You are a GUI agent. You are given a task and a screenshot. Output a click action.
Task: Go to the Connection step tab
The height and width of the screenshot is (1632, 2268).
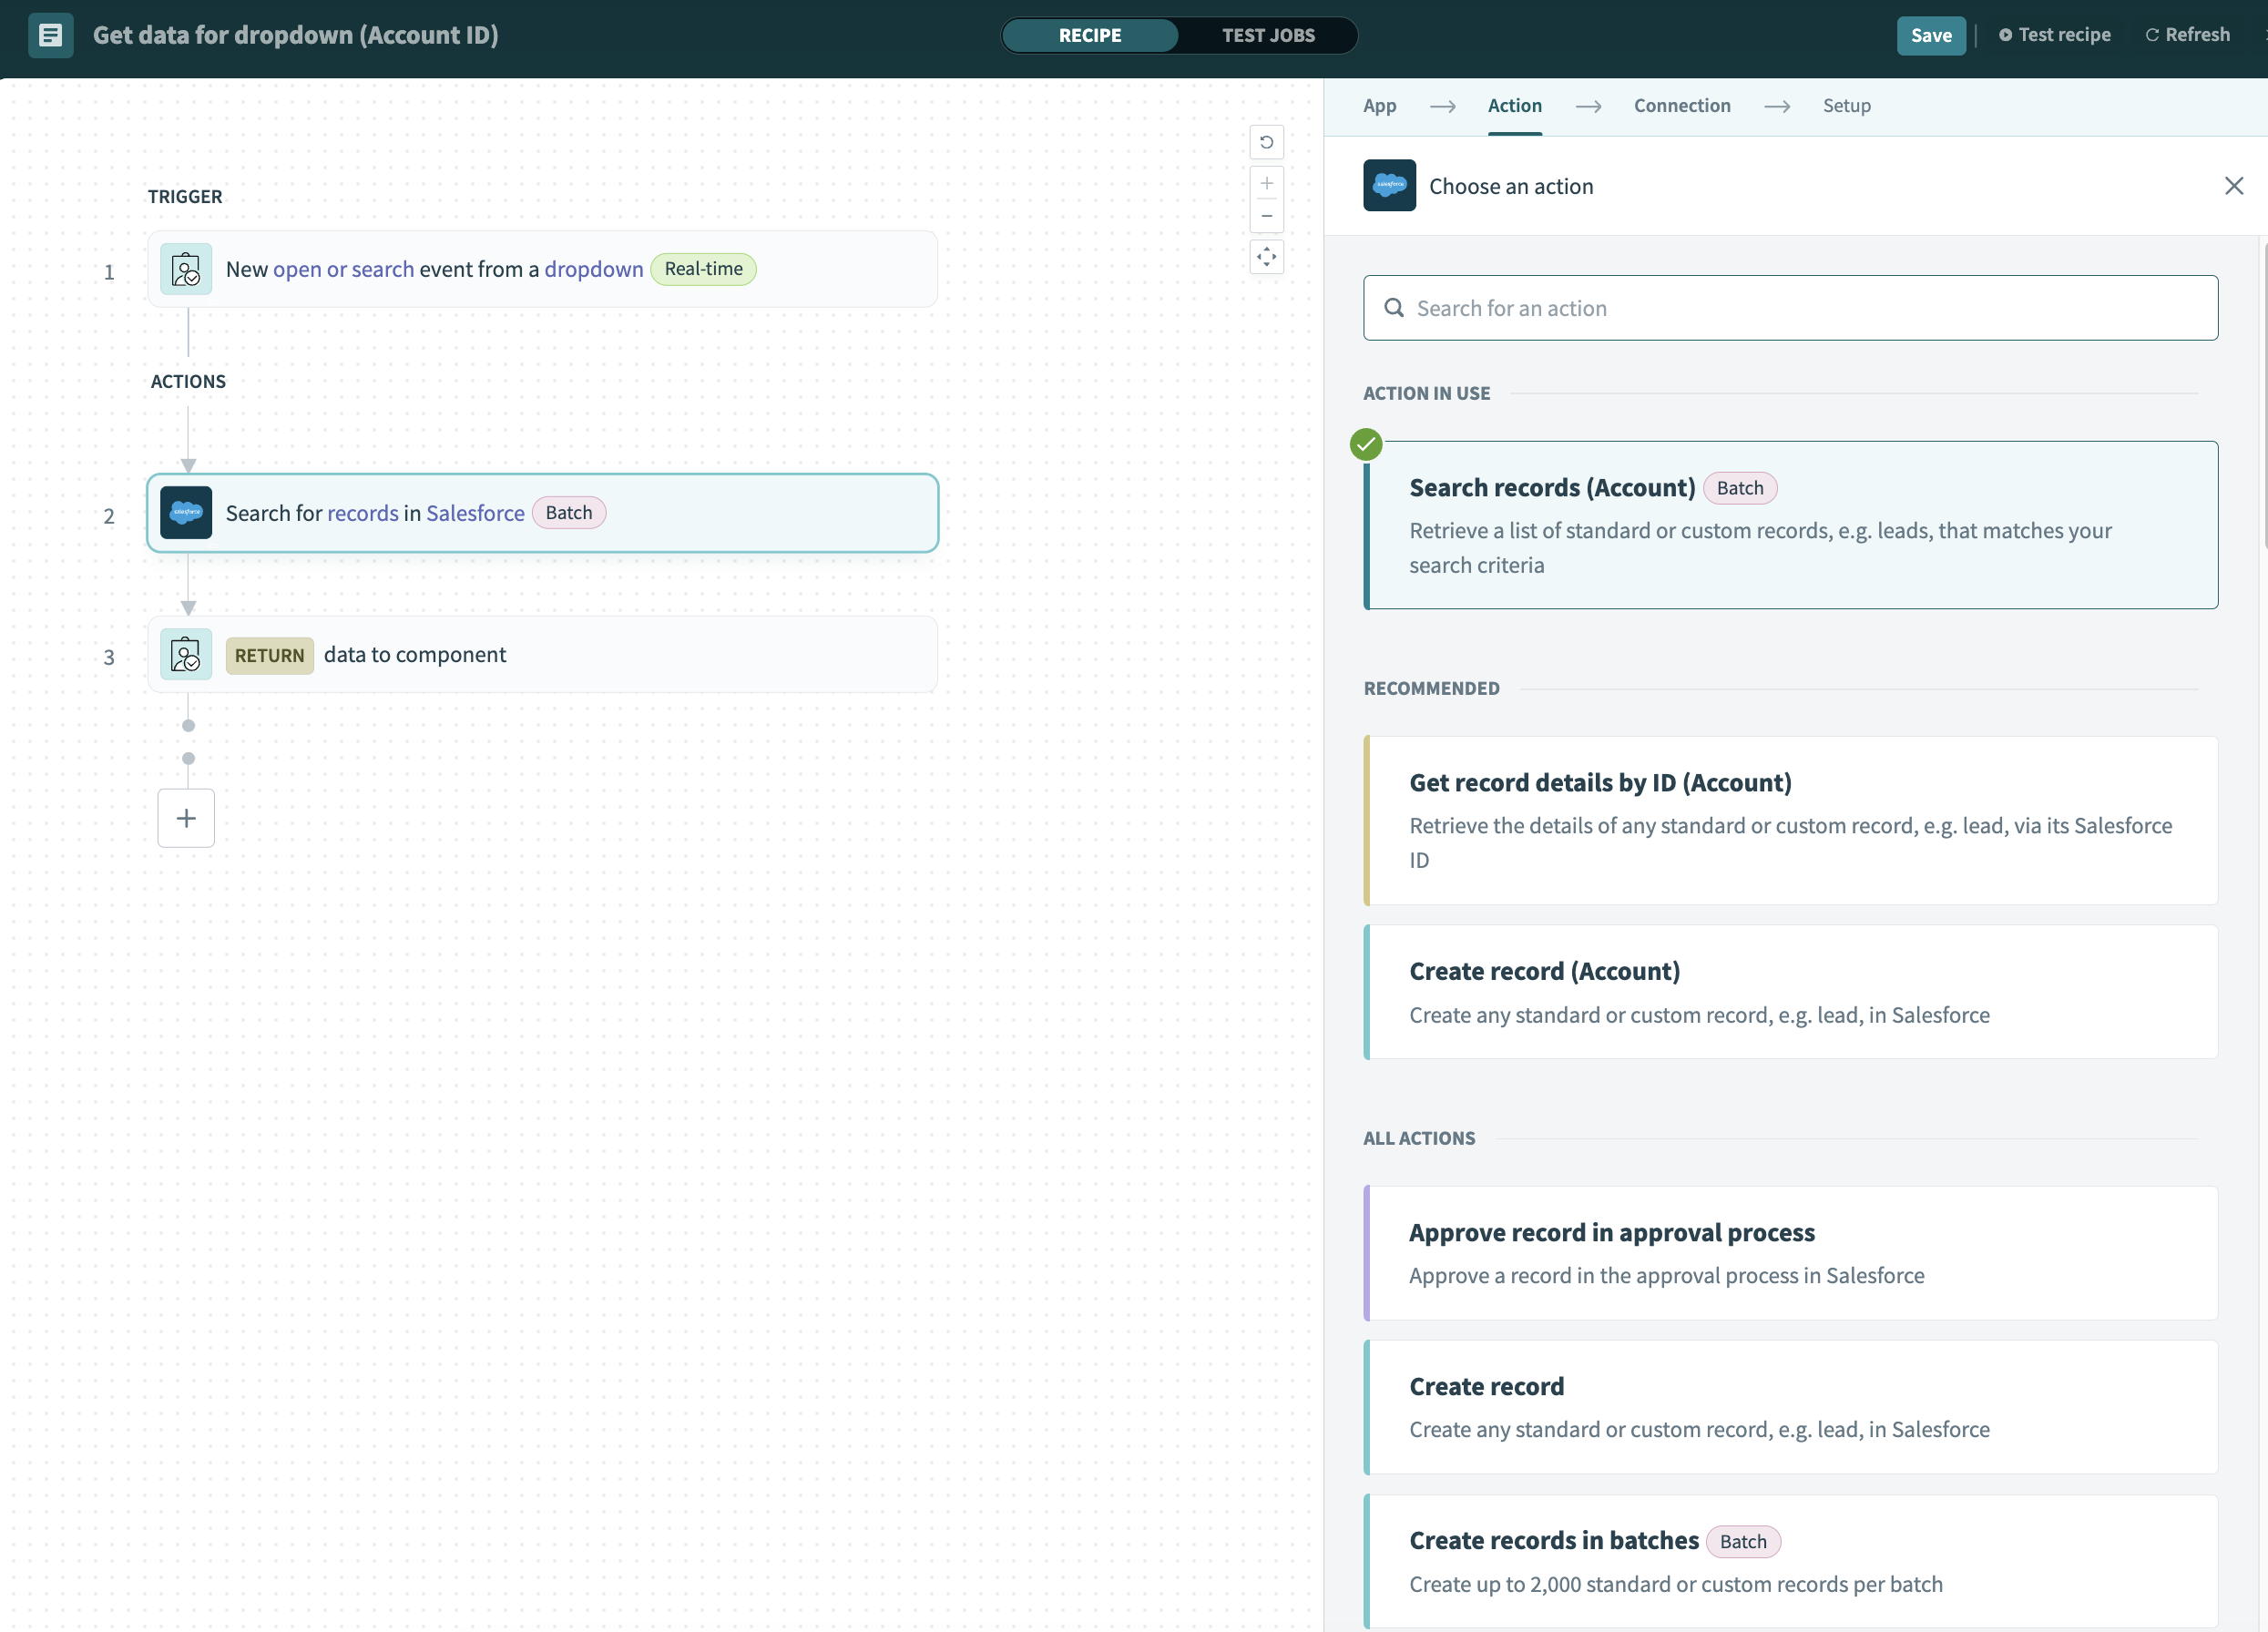click(x=1681, y=106)
